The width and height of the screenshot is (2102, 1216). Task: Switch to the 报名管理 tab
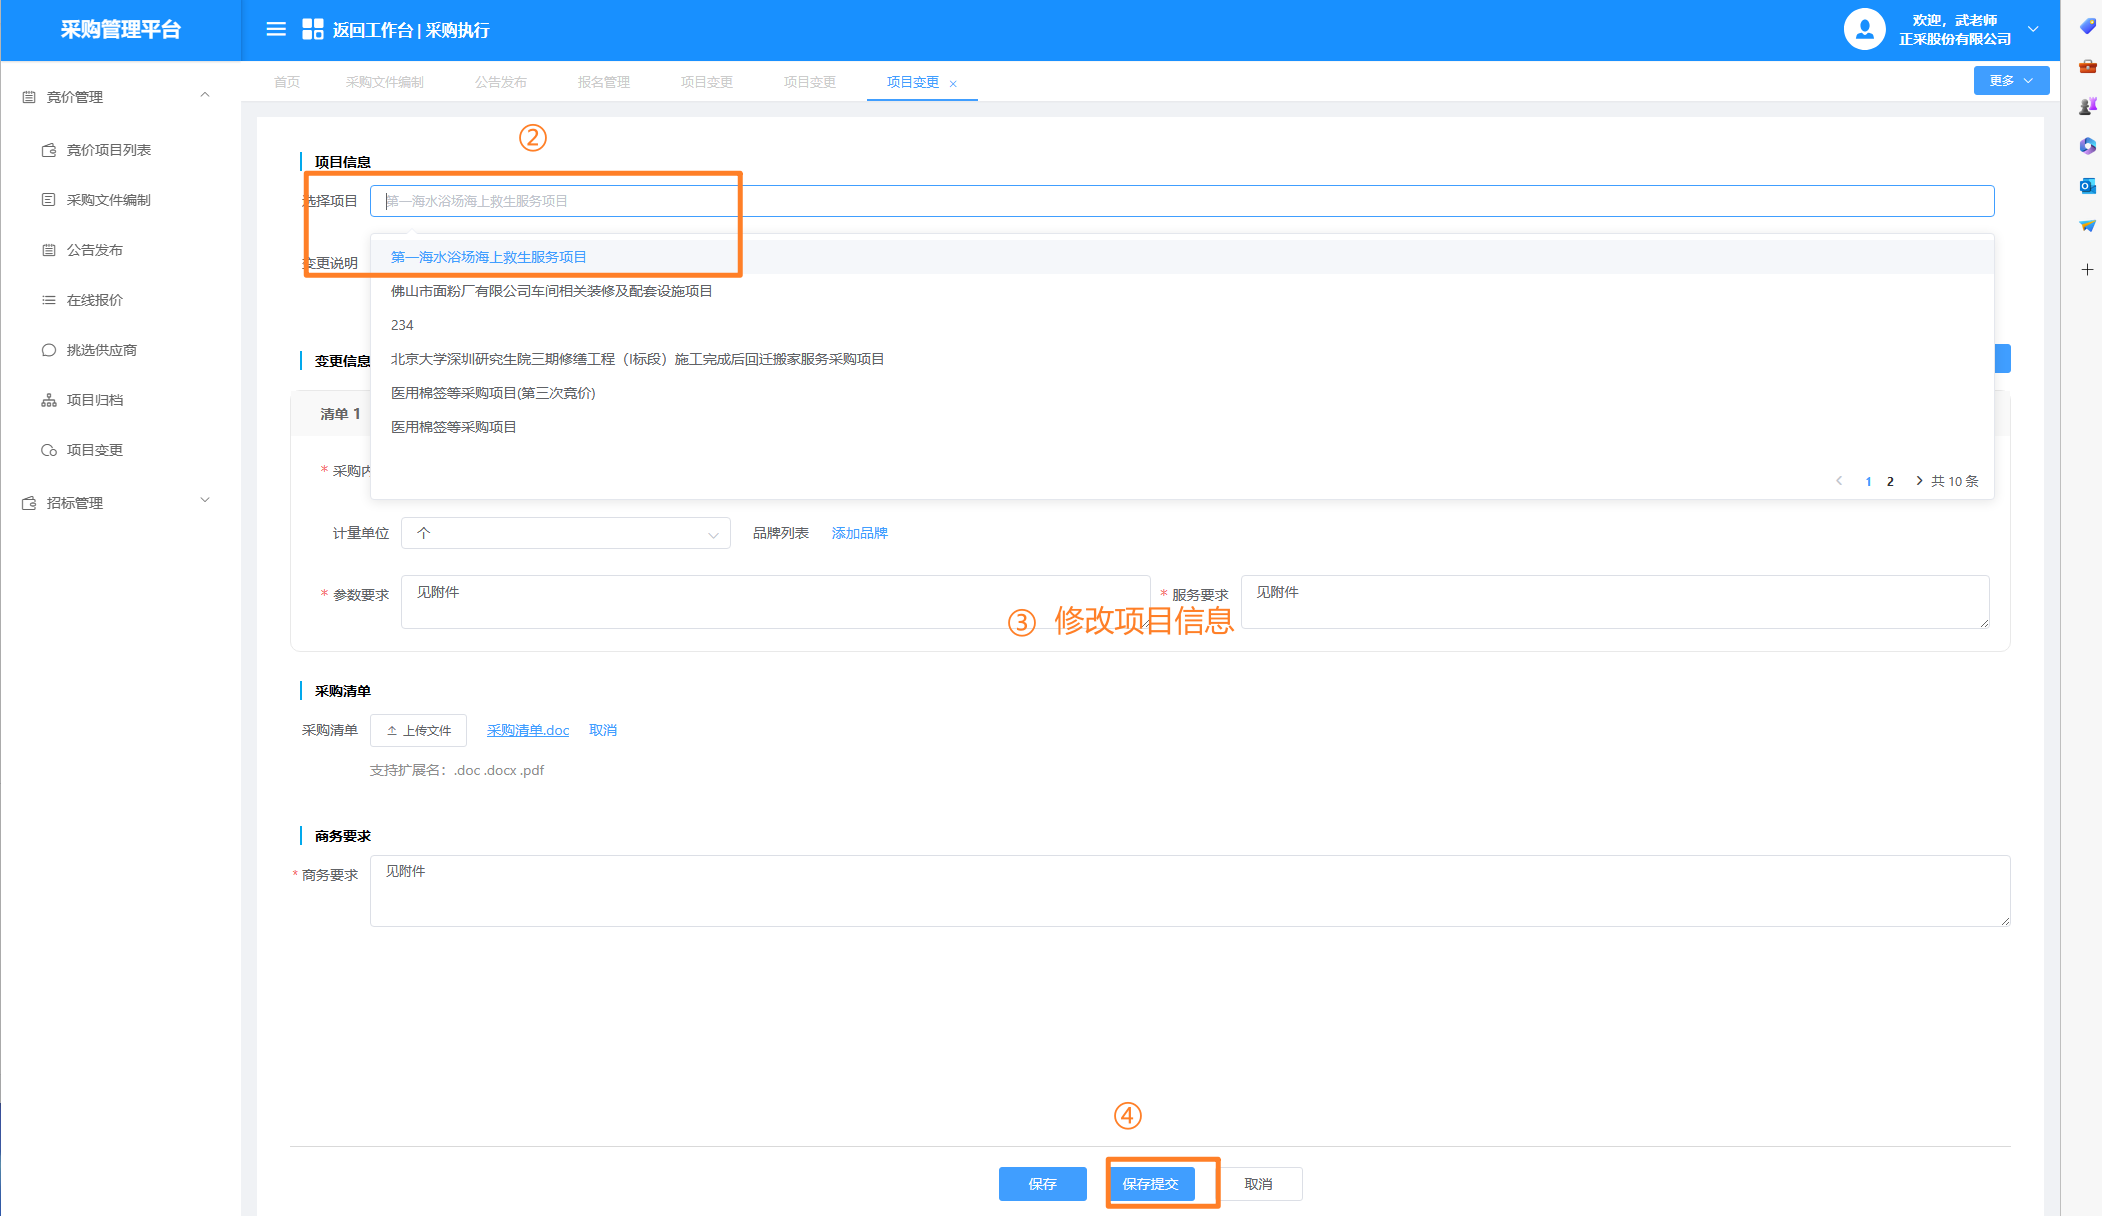[603, 82]
